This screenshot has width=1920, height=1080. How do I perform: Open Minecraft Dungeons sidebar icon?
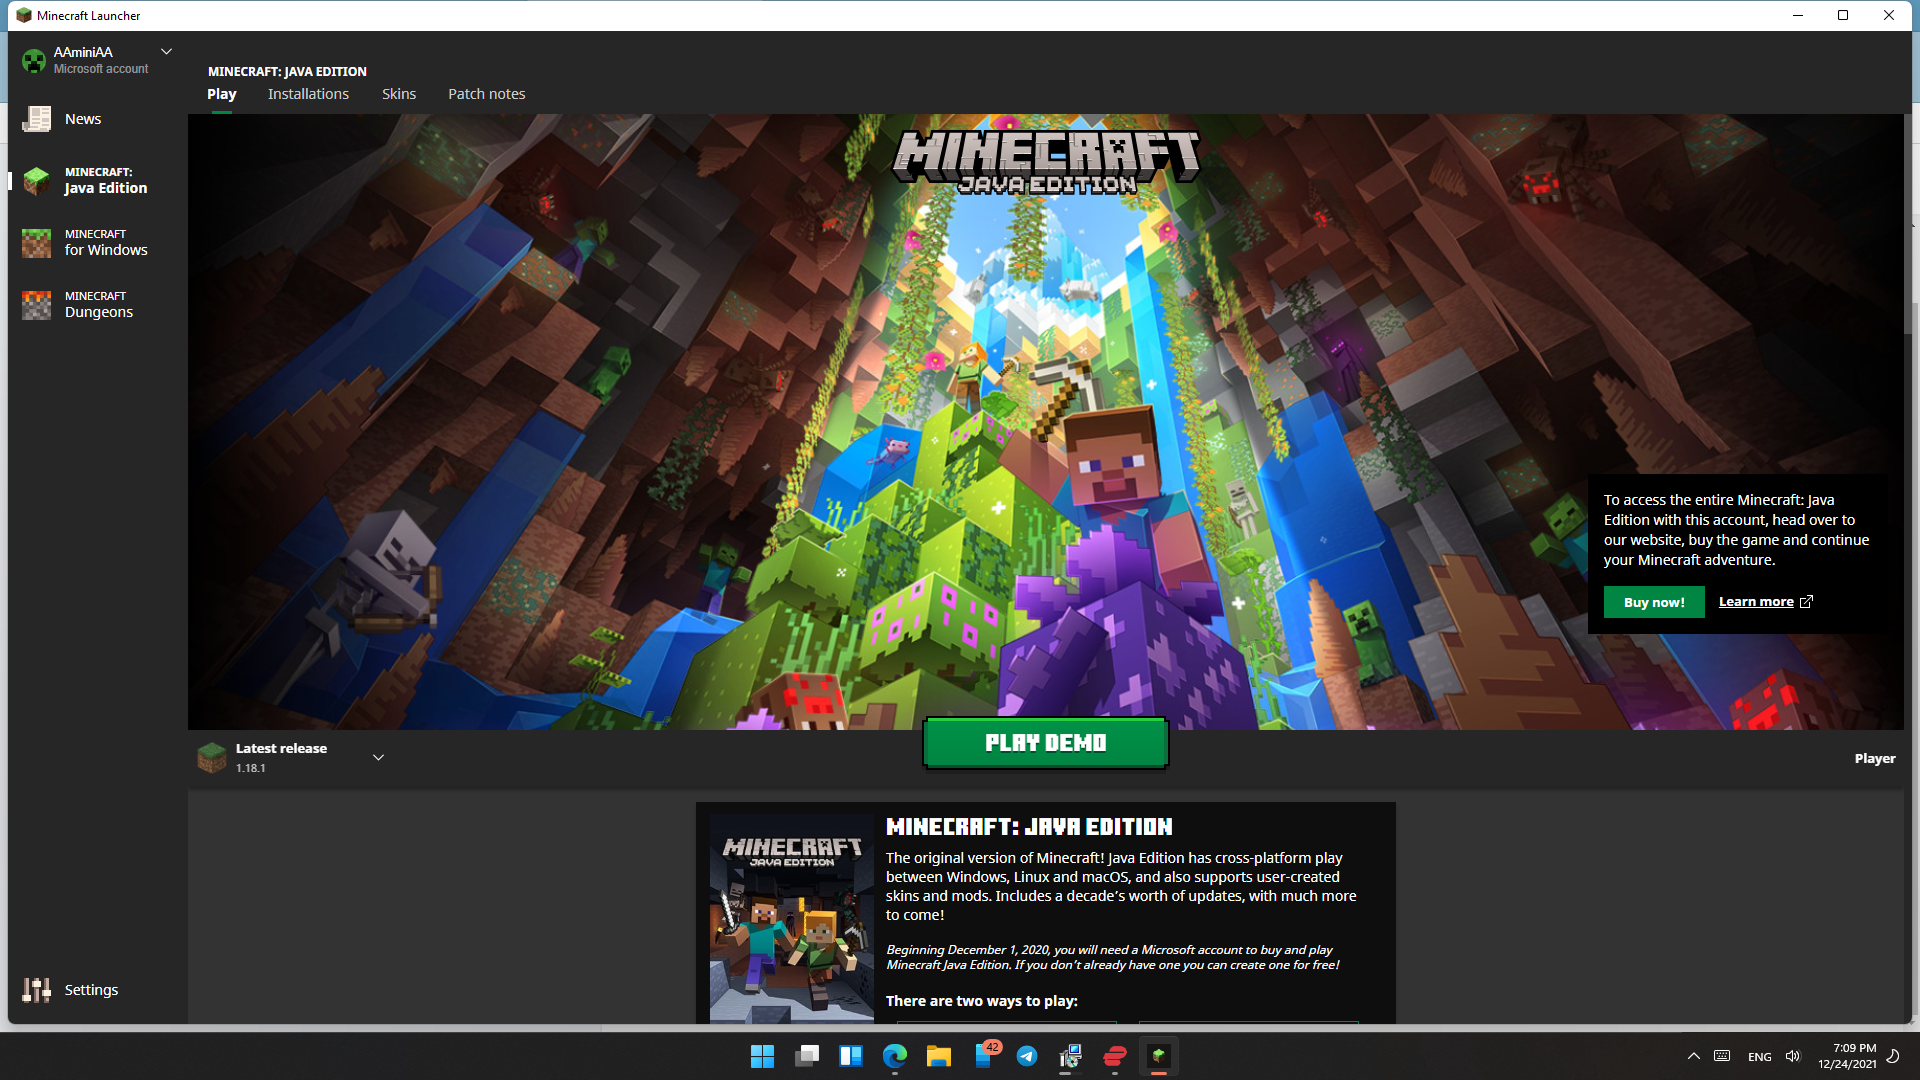point(37,305)
